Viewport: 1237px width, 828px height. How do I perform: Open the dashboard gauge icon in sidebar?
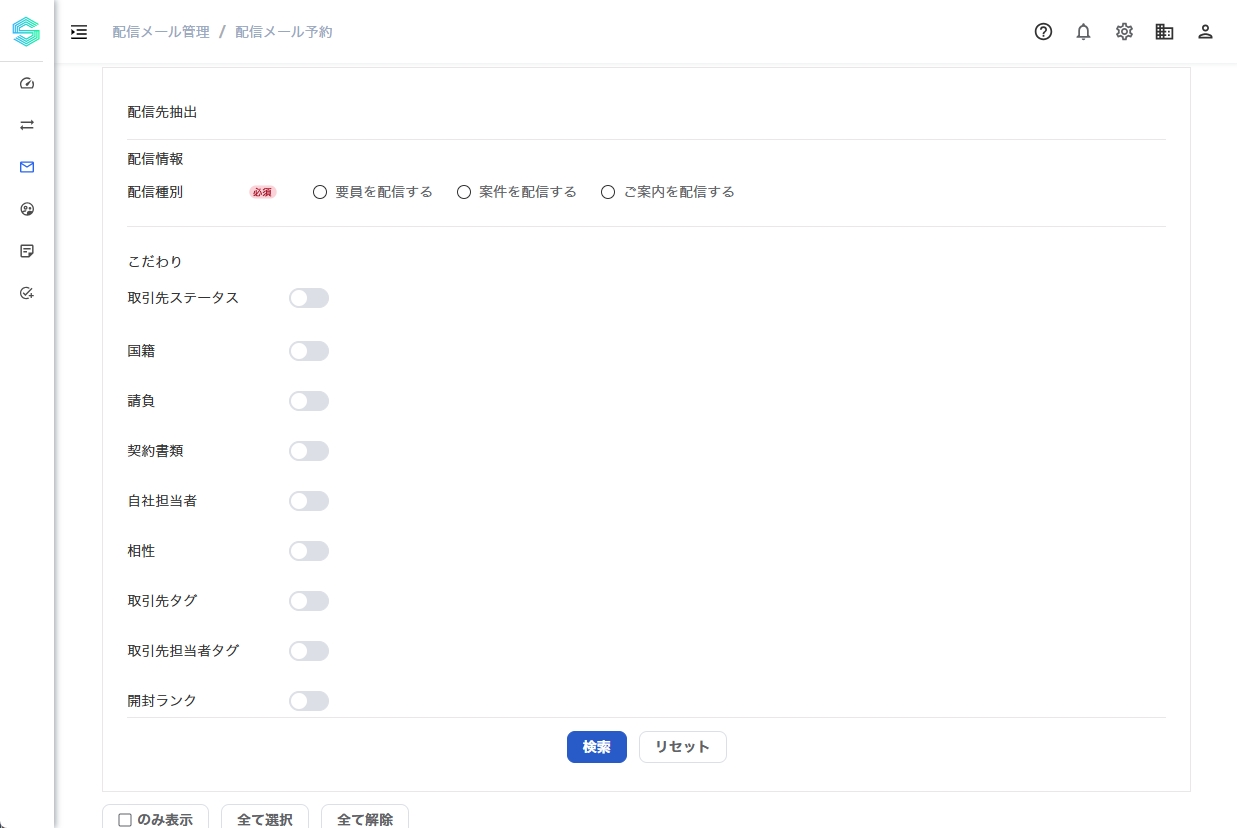tap(27, 83)
